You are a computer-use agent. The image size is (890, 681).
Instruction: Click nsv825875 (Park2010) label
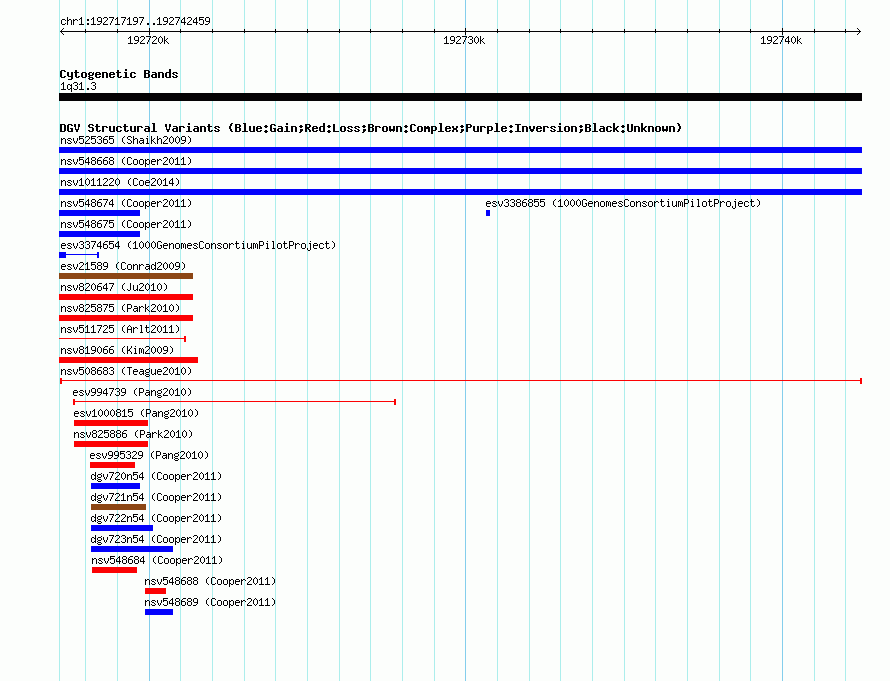point(120,308)
